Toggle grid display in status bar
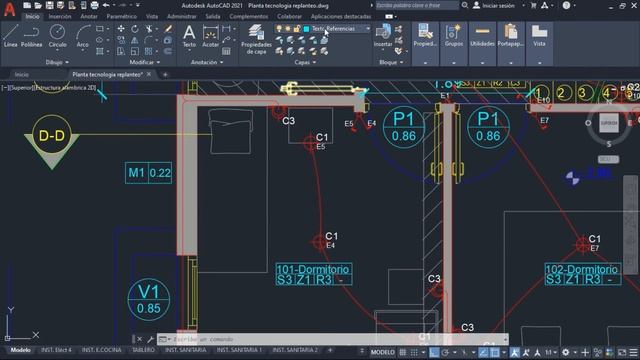This screenshot has height=360, width=640. (x=403, y=352)
